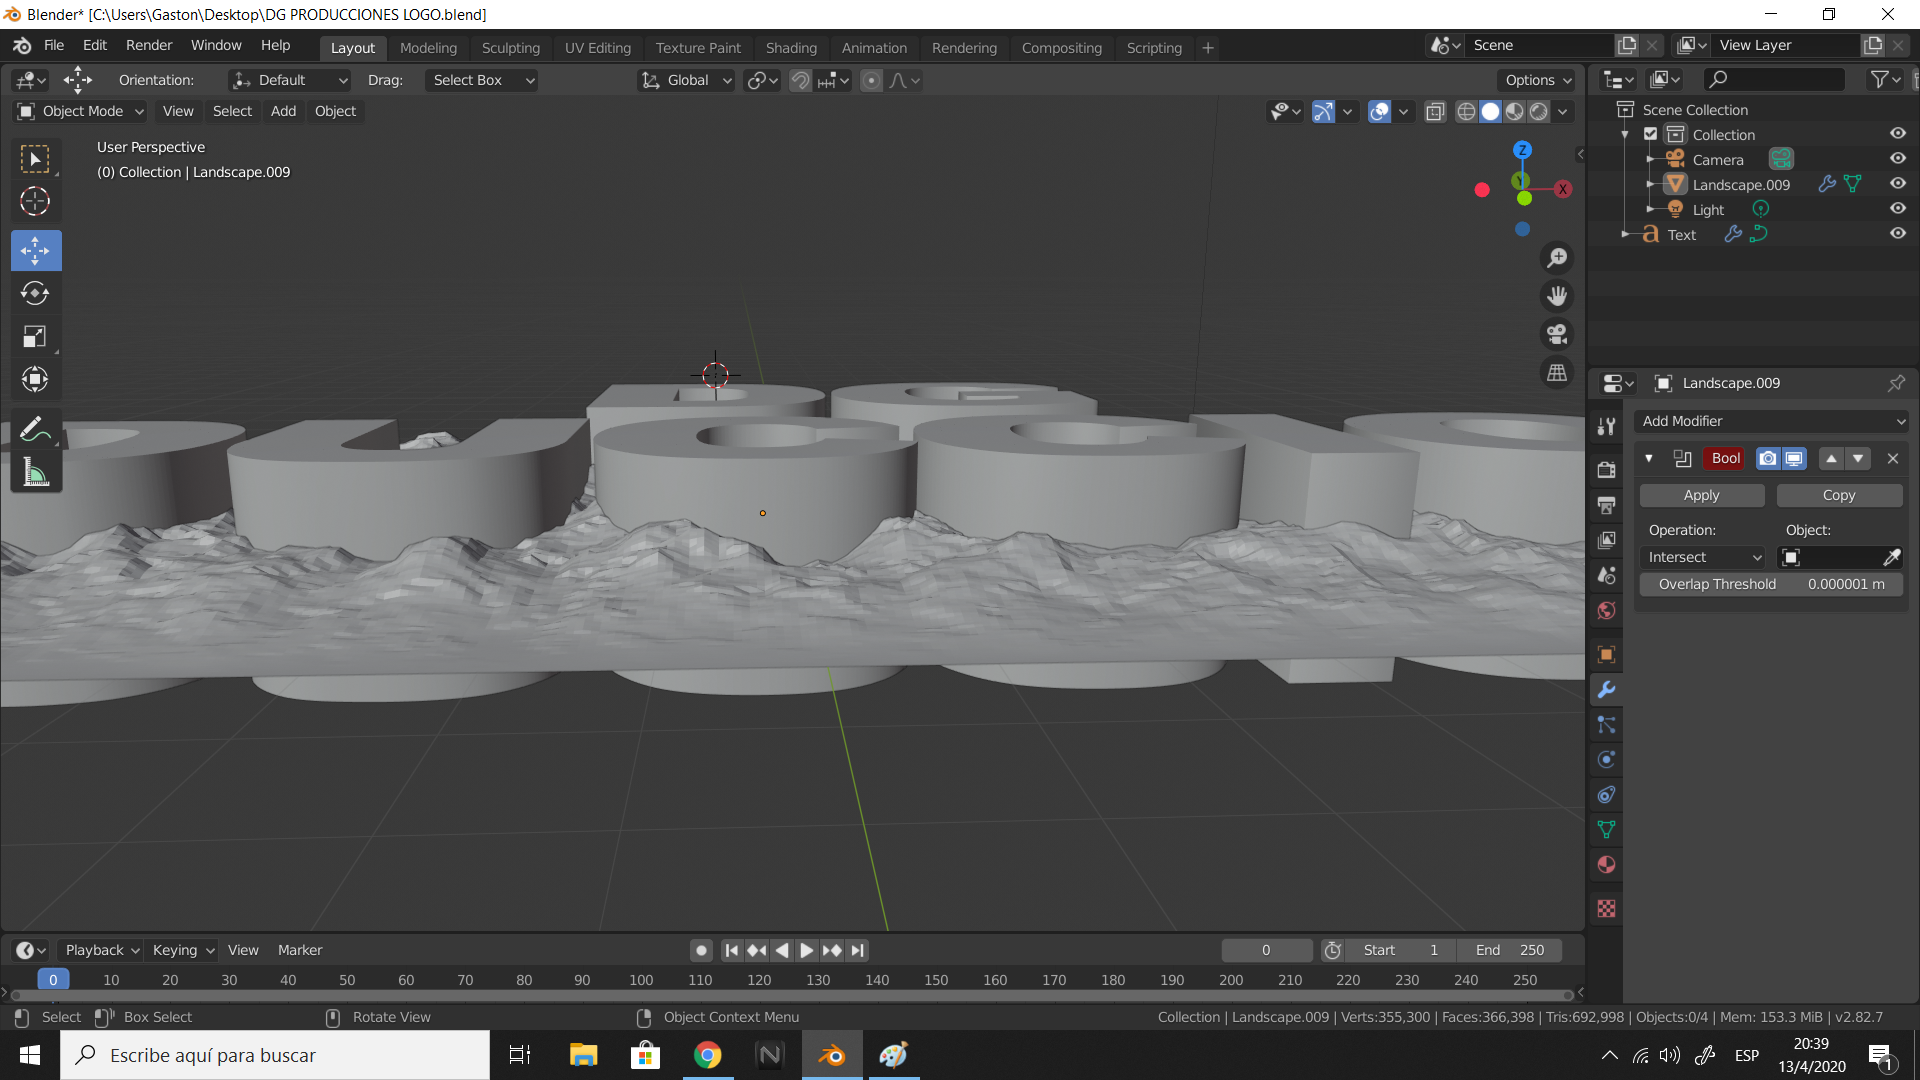Switch to the Sculpting workspace tab
The height and width of the screenshot is (1080, 1920).
[x=510, y=47]
